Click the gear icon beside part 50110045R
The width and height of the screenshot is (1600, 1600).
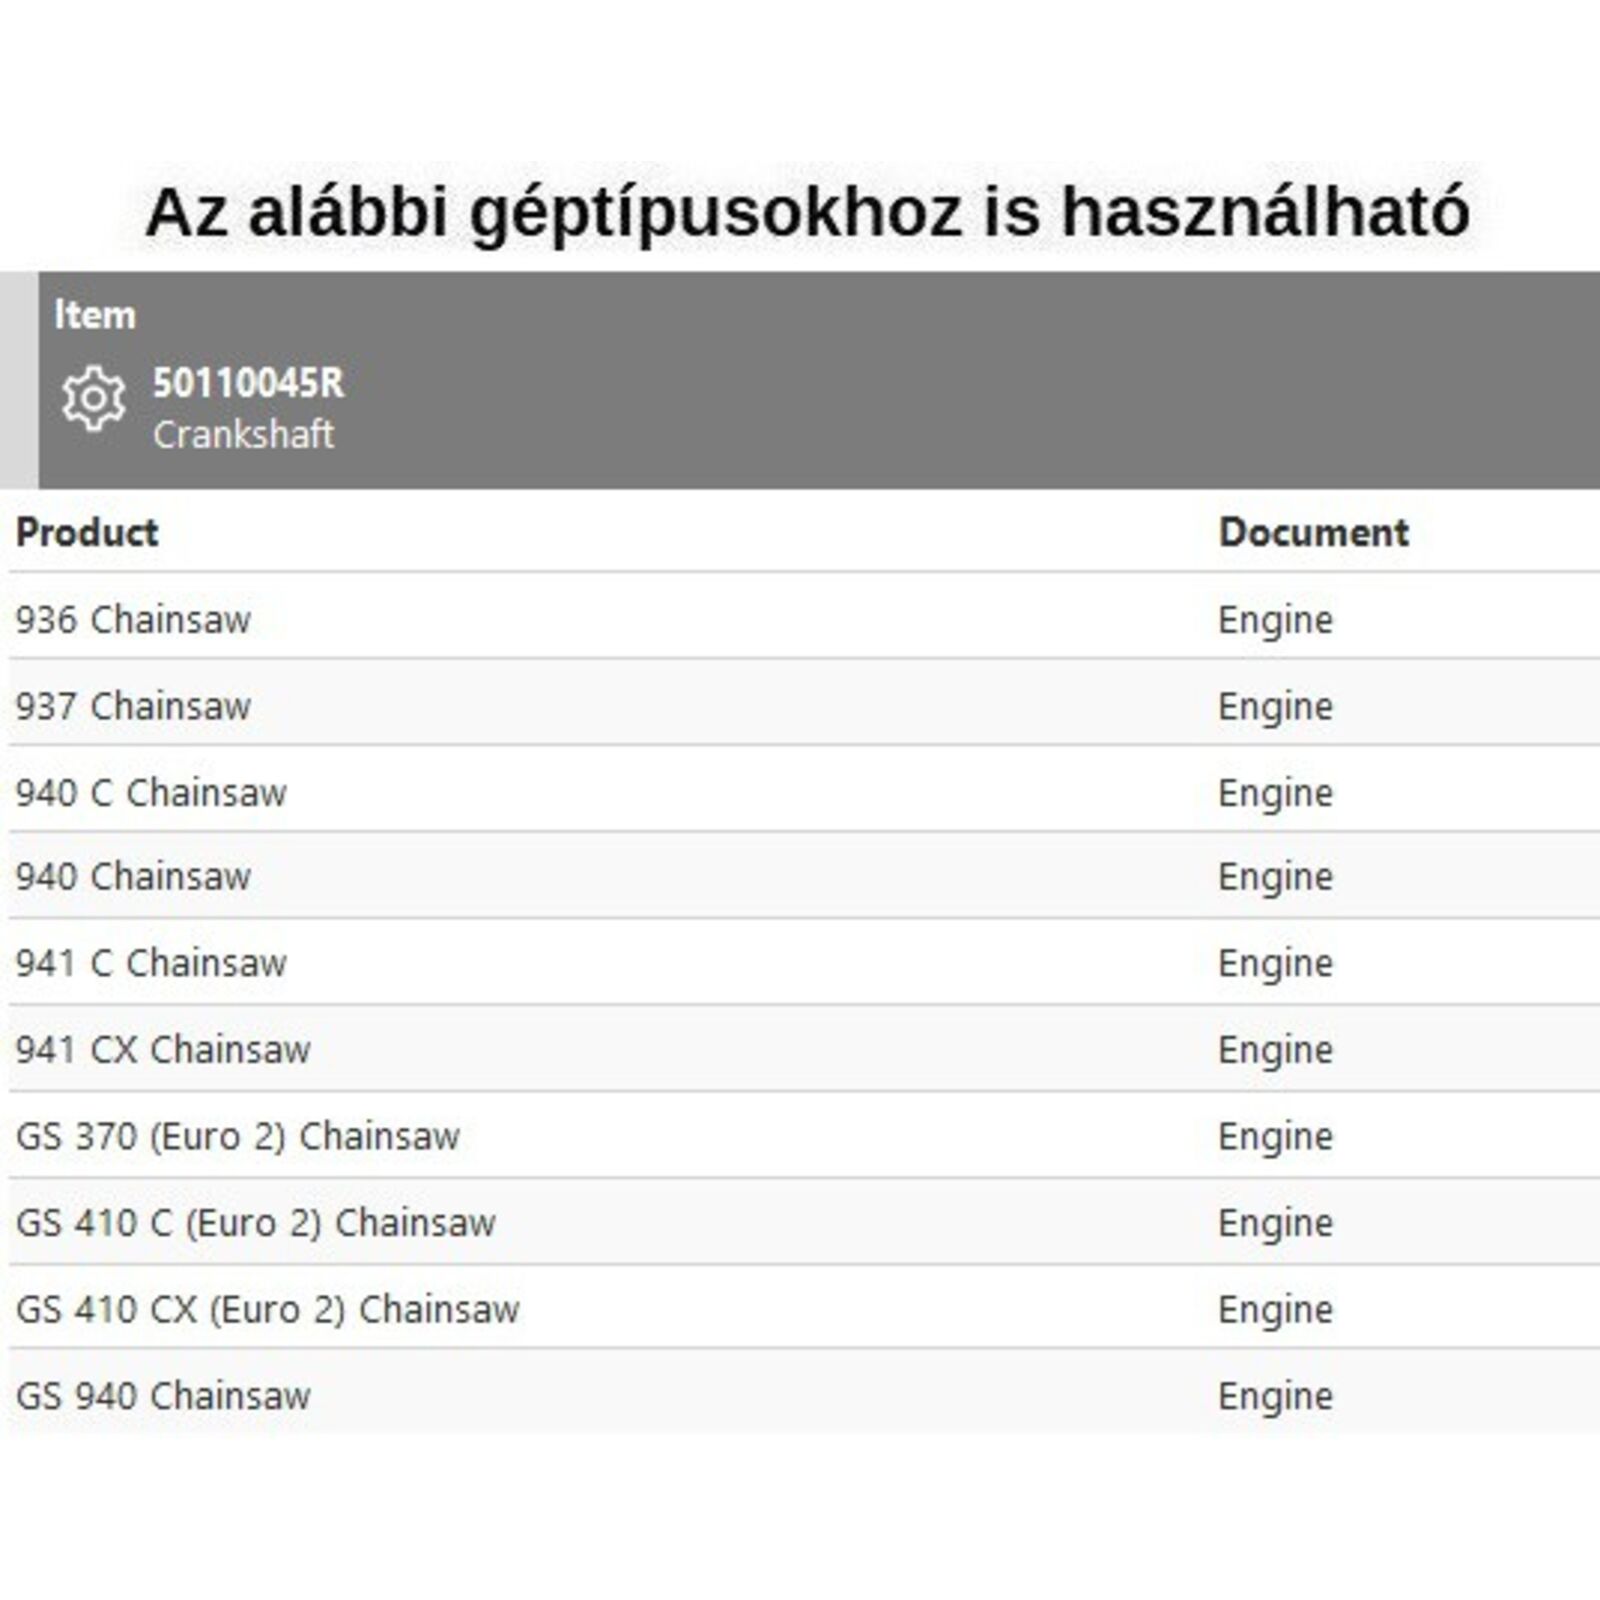(x=93, y=399)
